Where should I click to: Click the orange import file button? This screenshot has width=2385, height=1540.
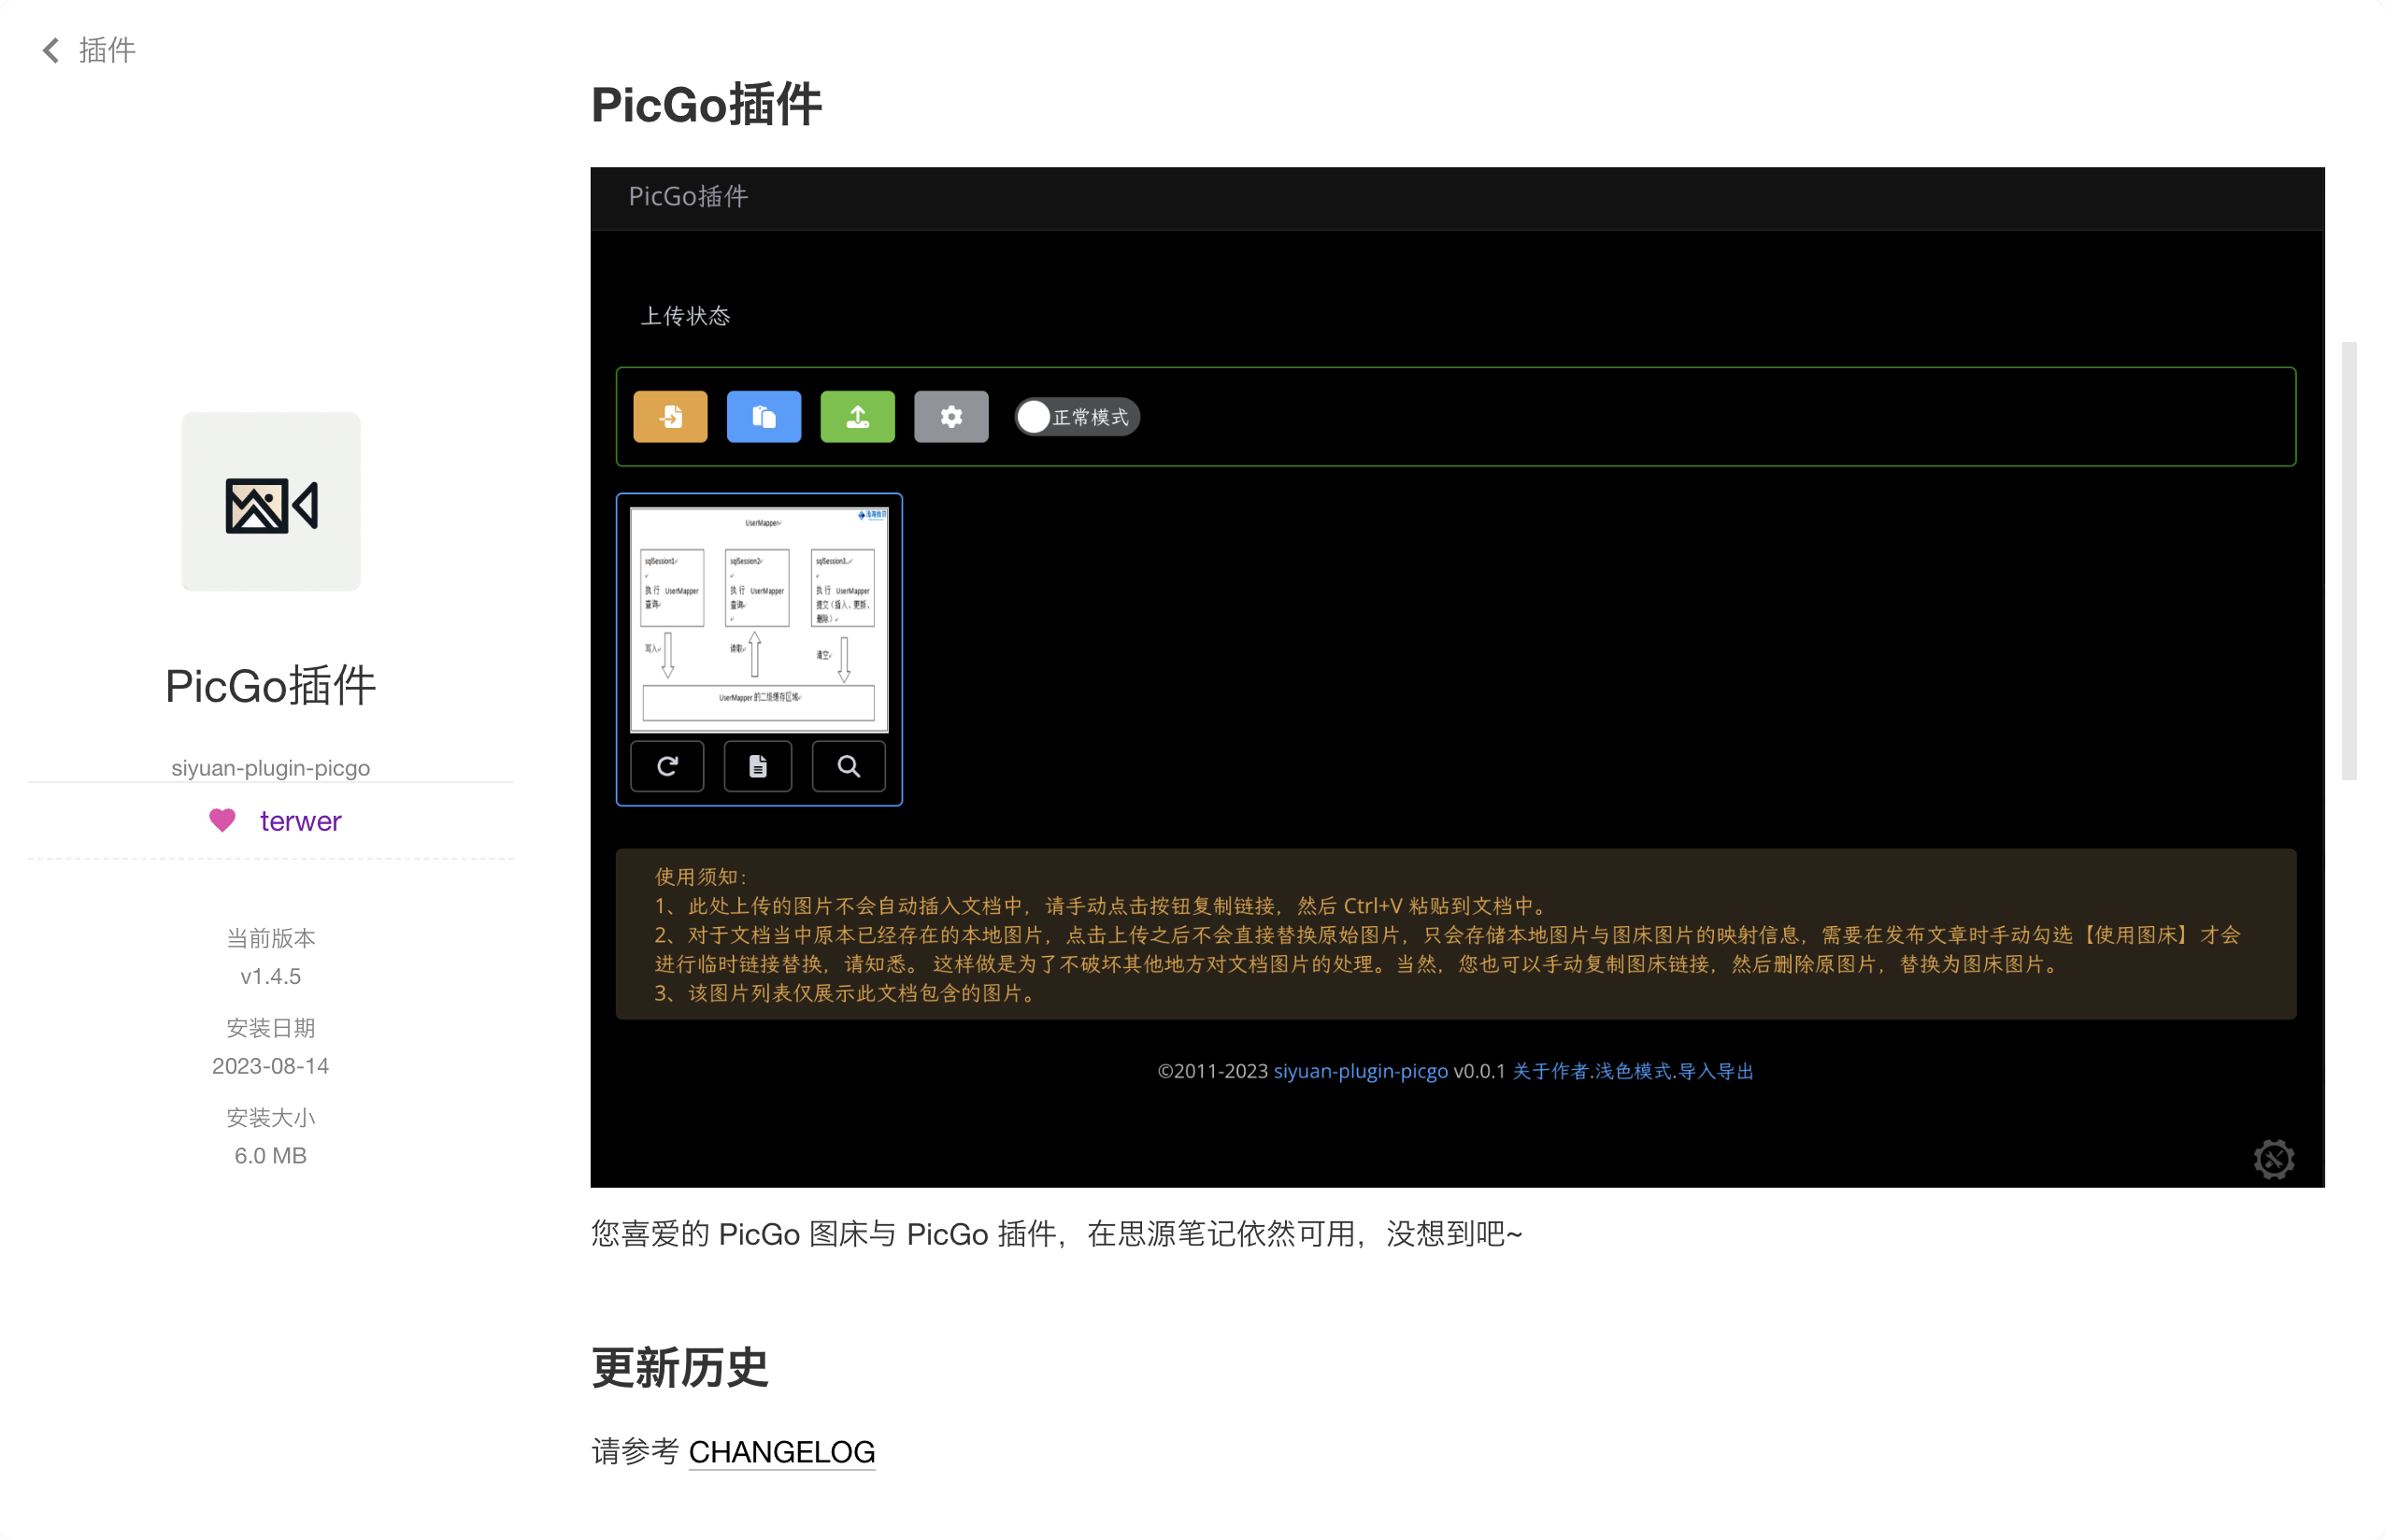(x=670, y=416)
